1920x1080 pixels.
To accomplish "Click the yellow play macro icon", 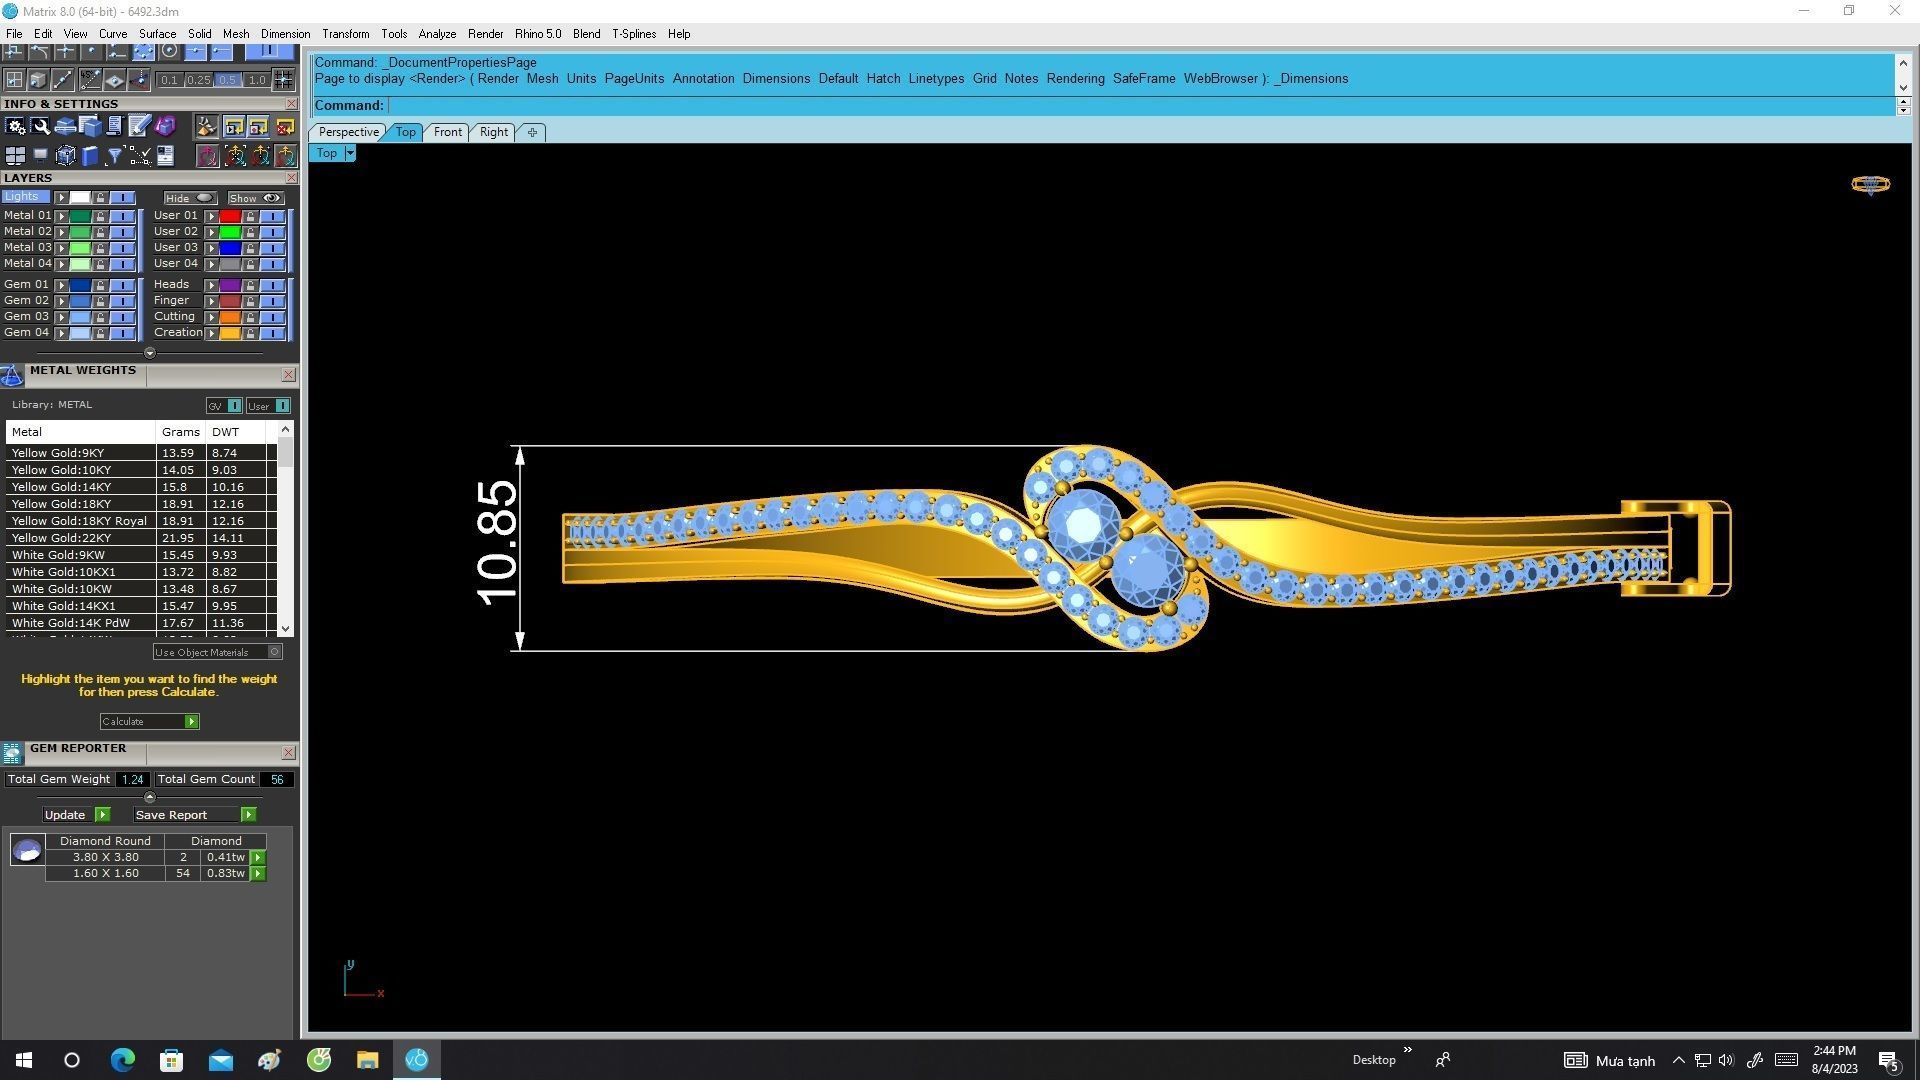I will 234,127.
